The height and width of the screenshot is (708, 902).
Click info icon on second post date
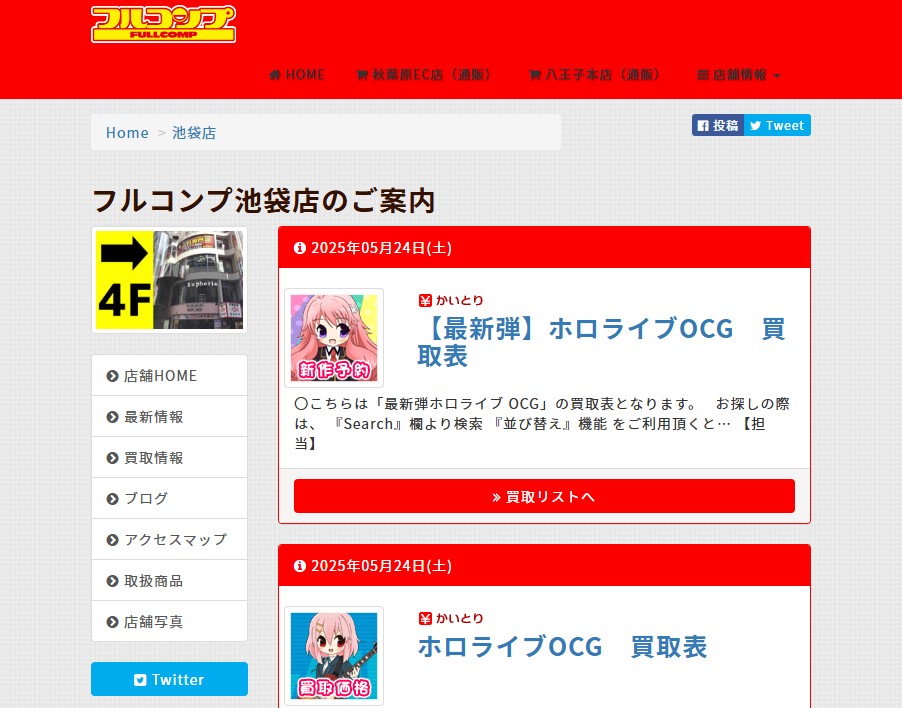tap(300, 566)
